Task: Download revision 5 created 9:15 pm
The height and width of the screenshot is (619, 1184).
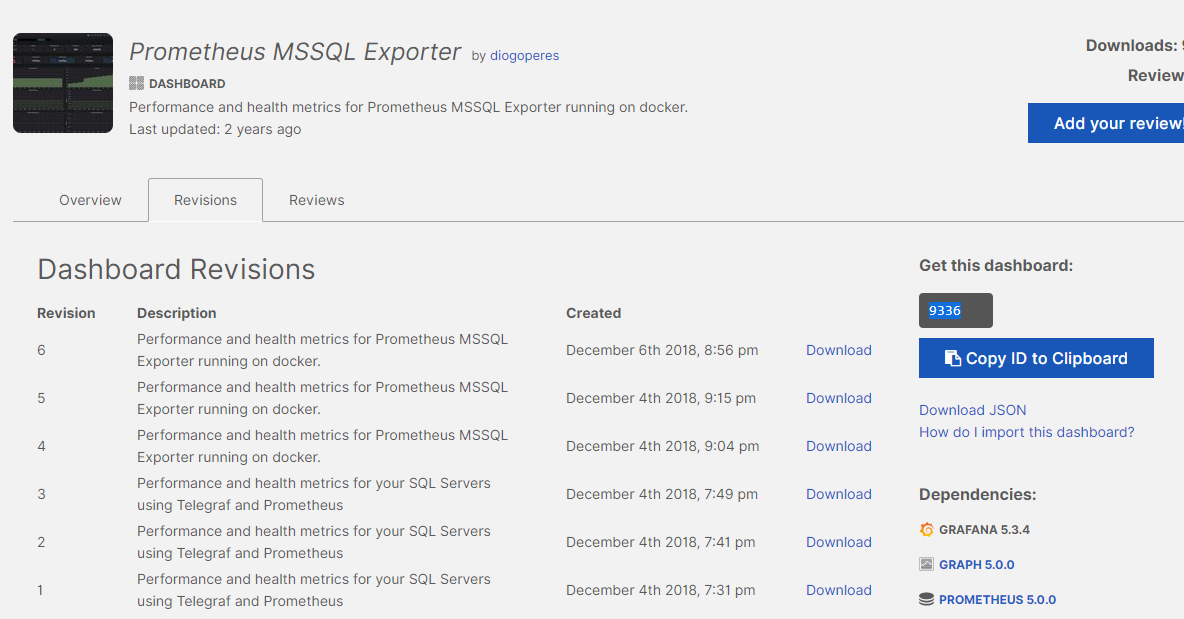Action: [838, 399]
